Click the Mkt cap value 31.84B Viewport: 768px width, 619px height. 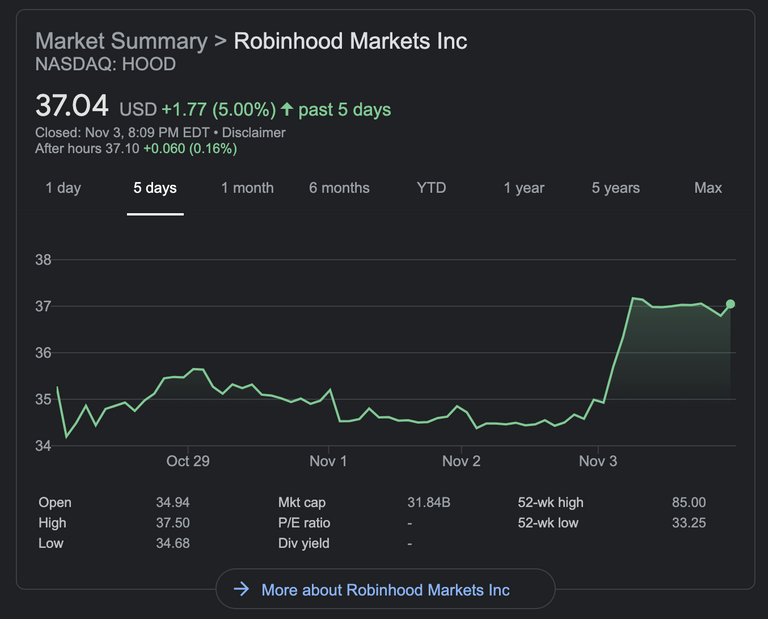[x=429, y=502]
